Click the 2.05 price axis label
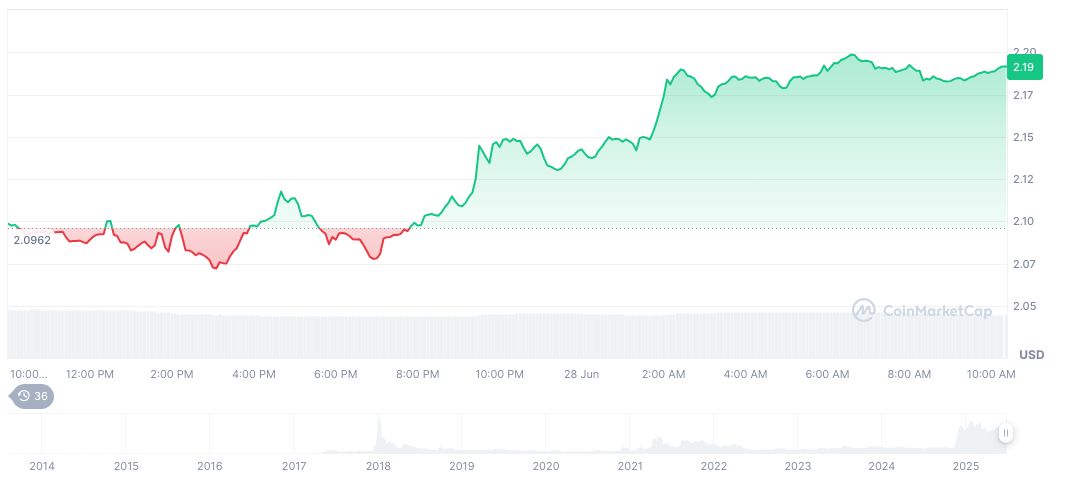 coord(1023,306)
